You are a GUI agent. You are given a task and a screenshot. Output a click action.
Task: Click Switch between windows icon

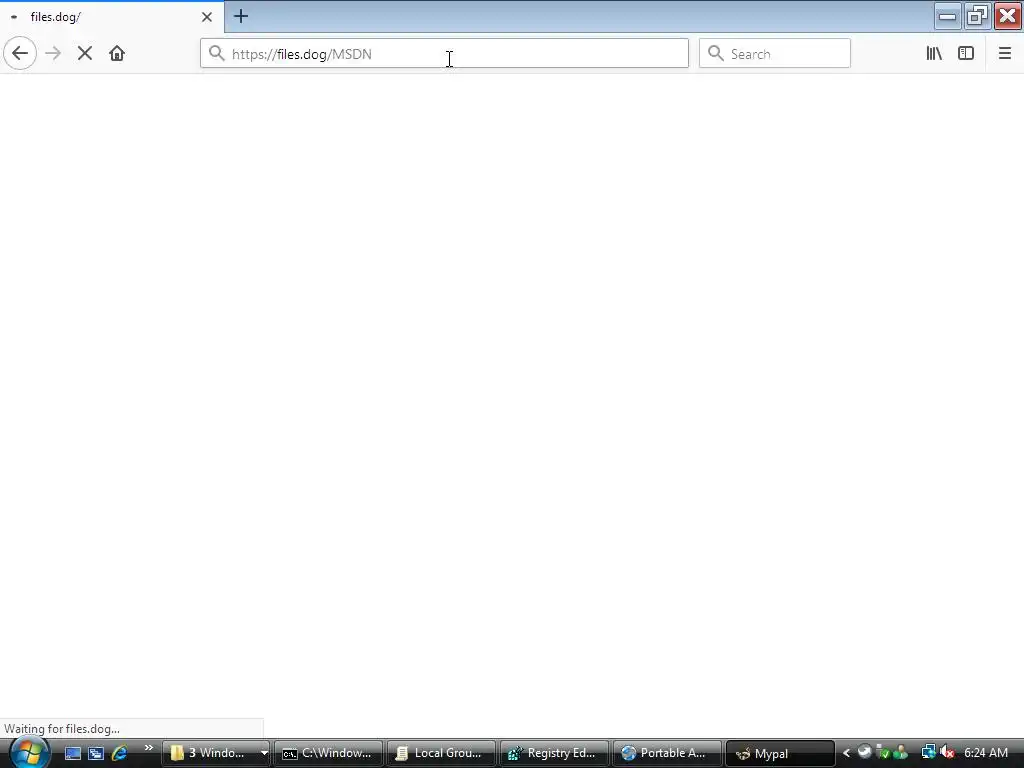pos(96,753)
